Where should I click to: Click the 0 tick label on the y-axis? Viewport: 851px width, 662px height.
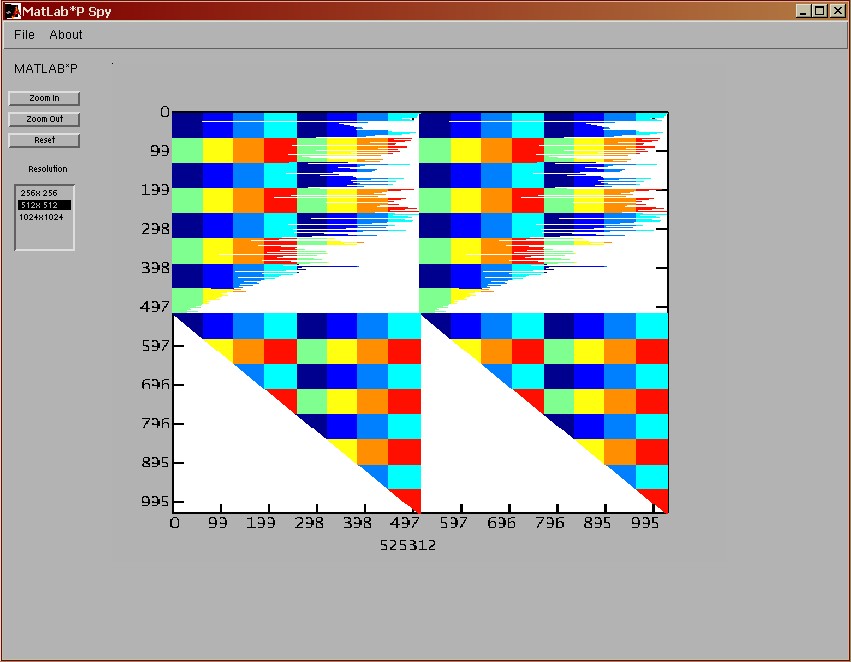[x=164, y=113]
